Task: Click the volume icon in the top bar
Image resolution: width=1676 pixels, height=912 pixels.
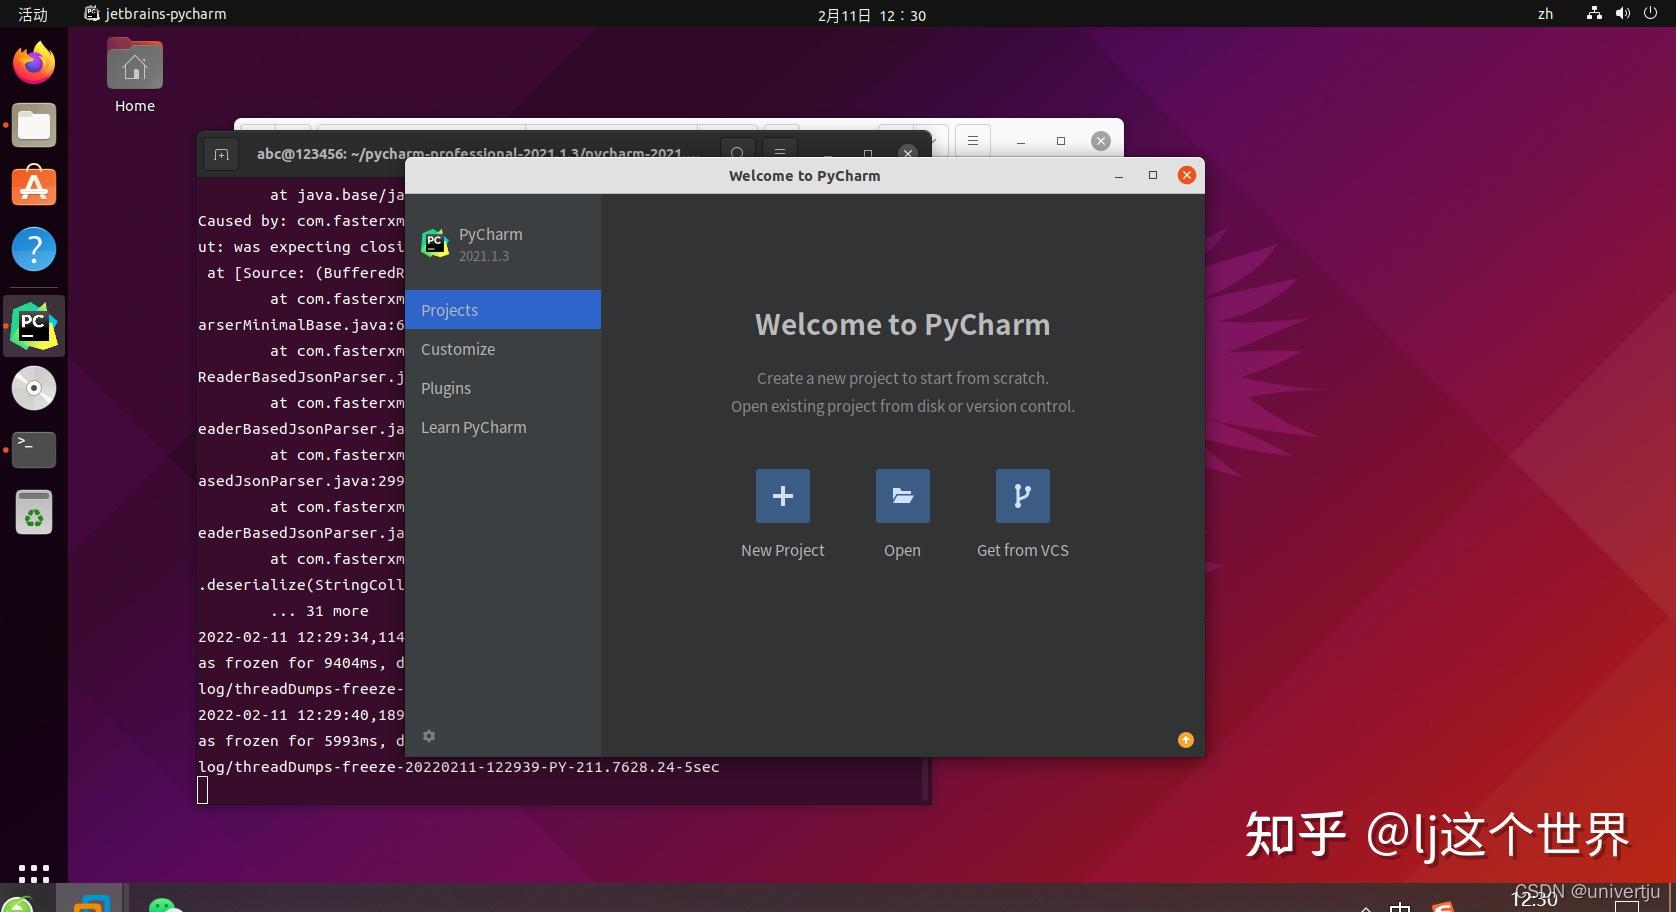Action: click(x=1622, y=14)
